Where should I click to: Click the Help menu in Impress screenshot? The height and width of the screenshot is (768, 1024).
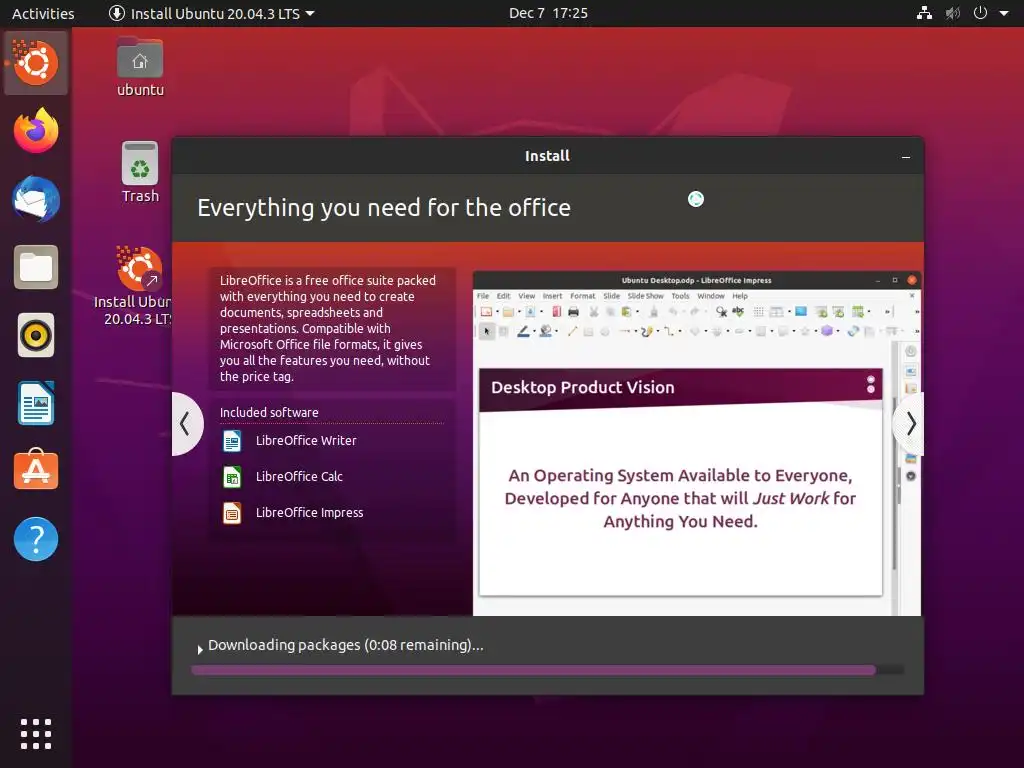[x=739, y=296]
